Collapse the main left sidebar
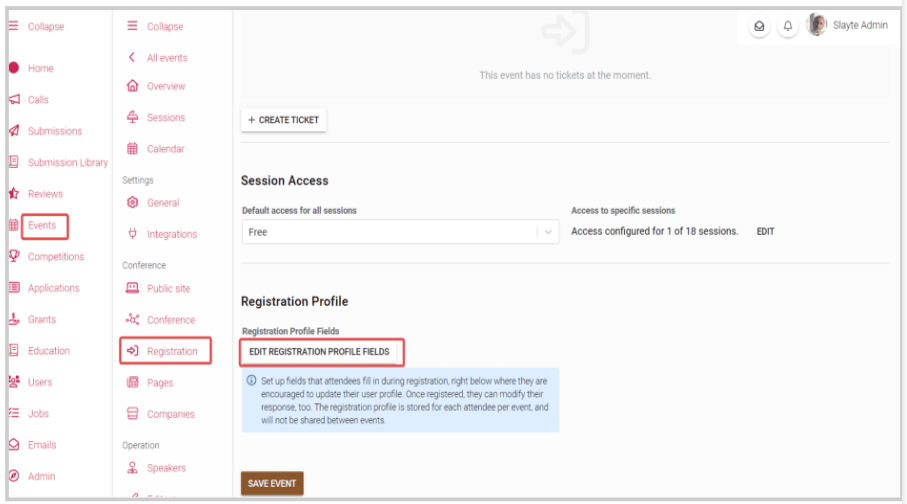This screenshot has height=504, width=907. click(x=36, y=26)
